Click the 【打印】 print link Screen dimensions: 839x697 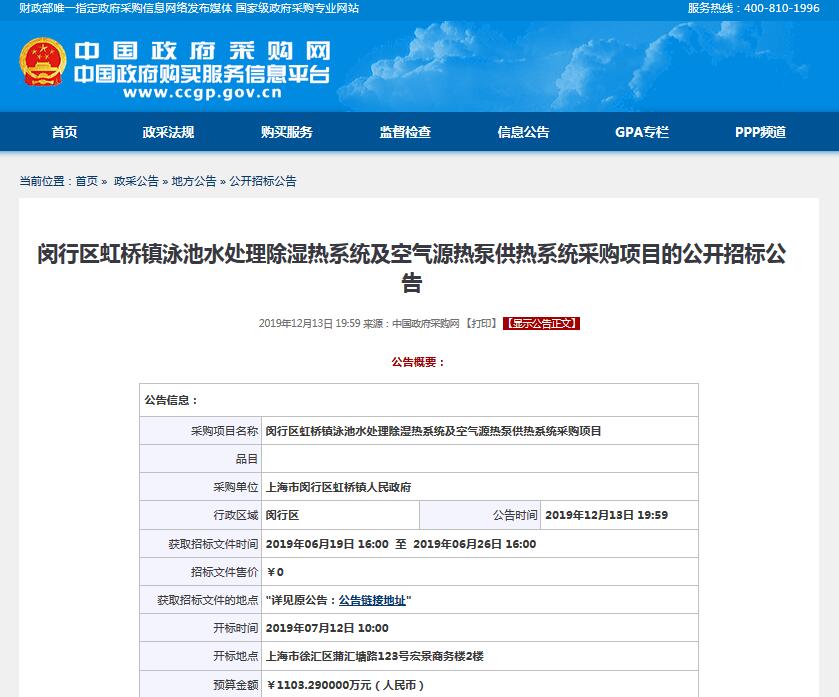(x=481, y=324)
